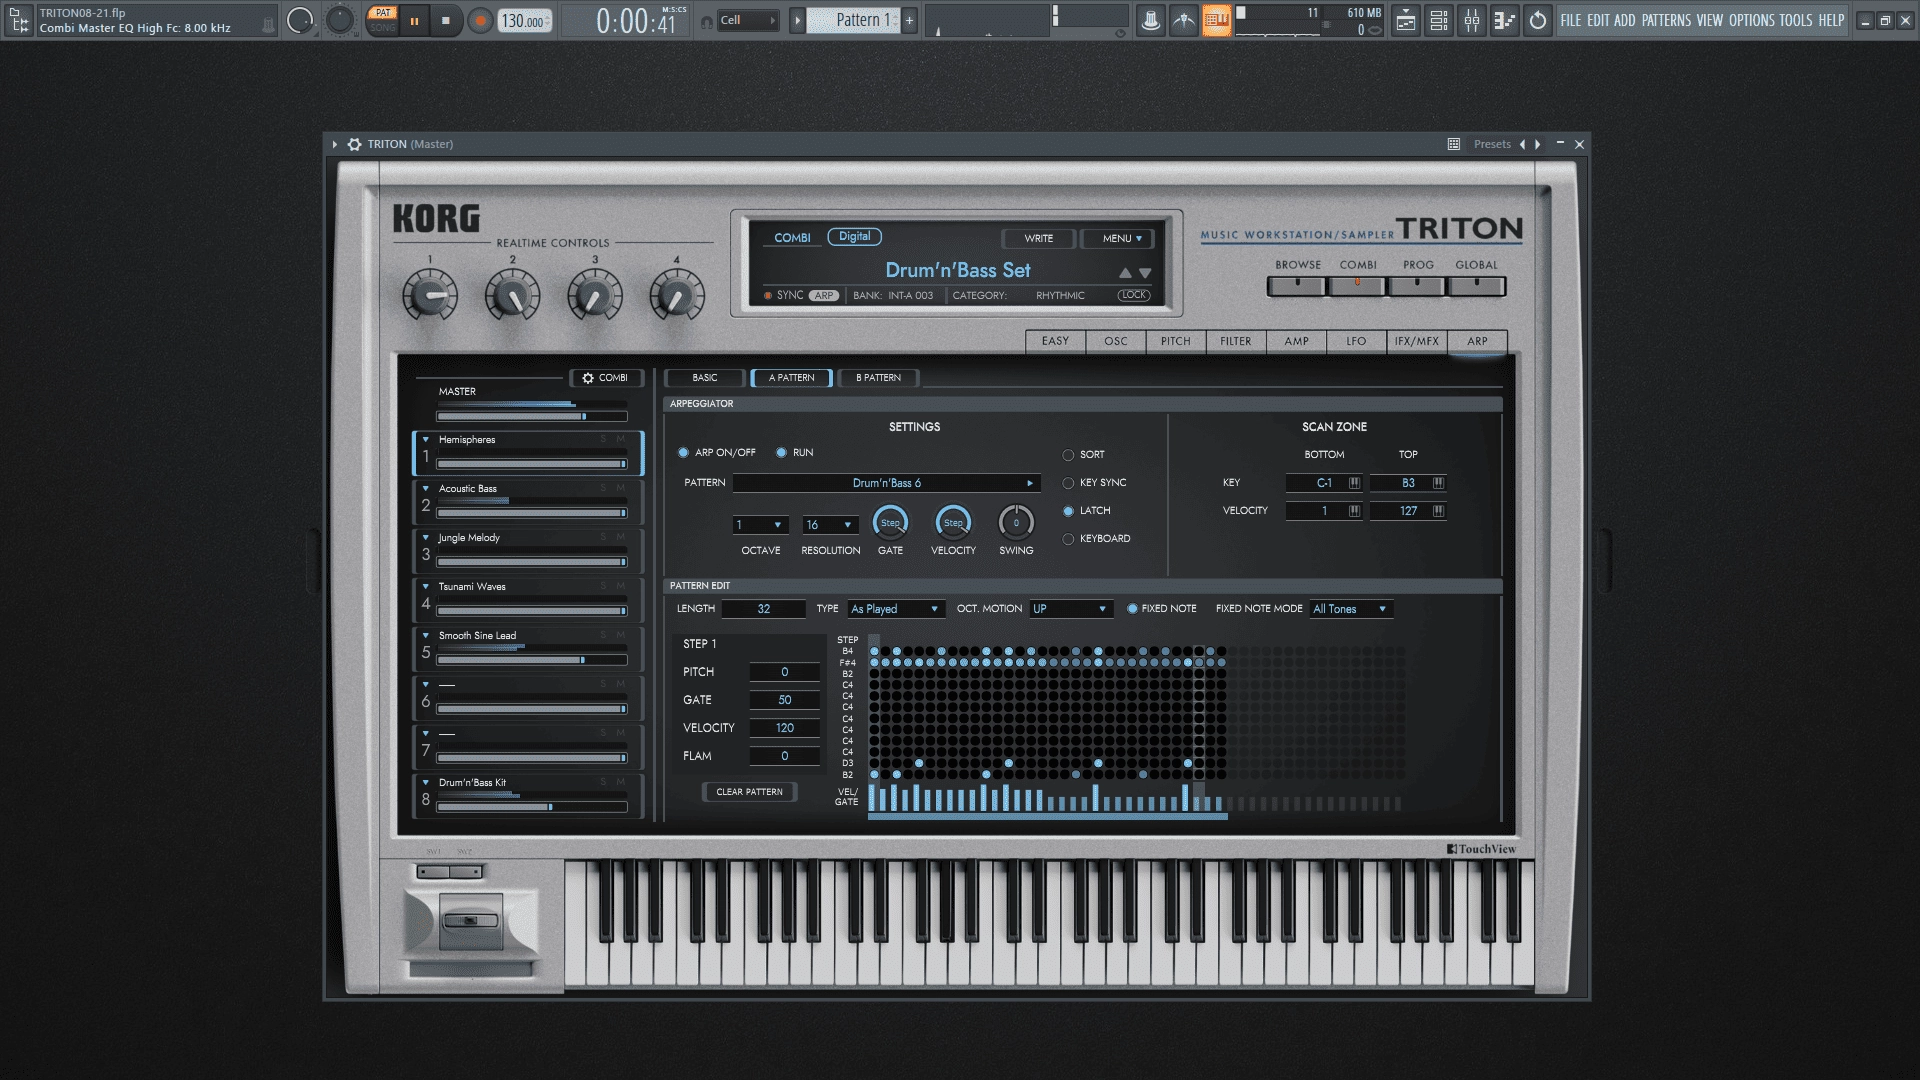Click the grid icon left of Presets
This screenshot has height=1080, width=1920.
1454,144
